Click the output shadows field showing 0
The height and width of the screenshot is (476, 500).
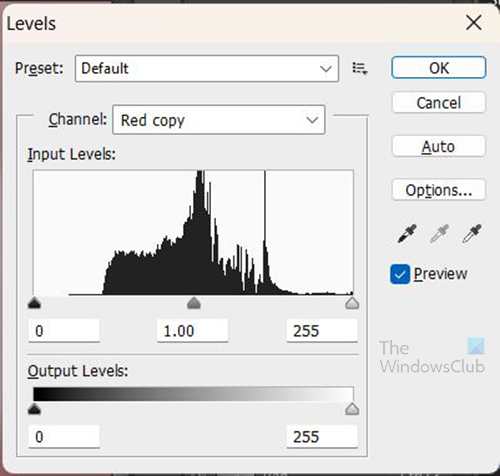tap(64, 436)
